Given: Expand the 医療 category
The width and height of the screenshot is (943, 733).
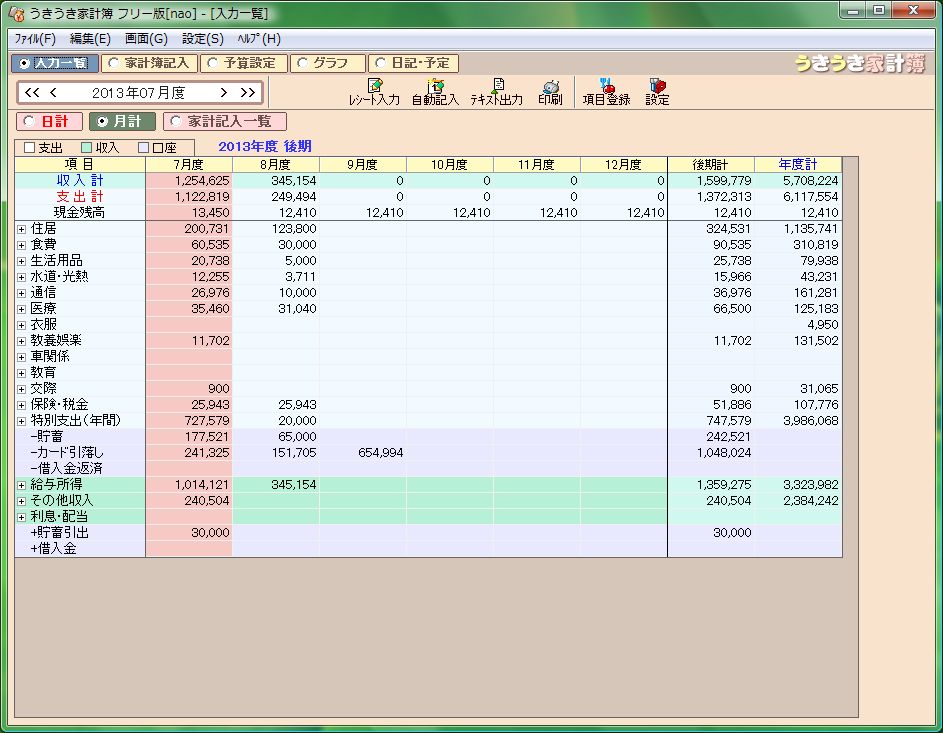Looking at the screenshot, I should tap(22, 309).
